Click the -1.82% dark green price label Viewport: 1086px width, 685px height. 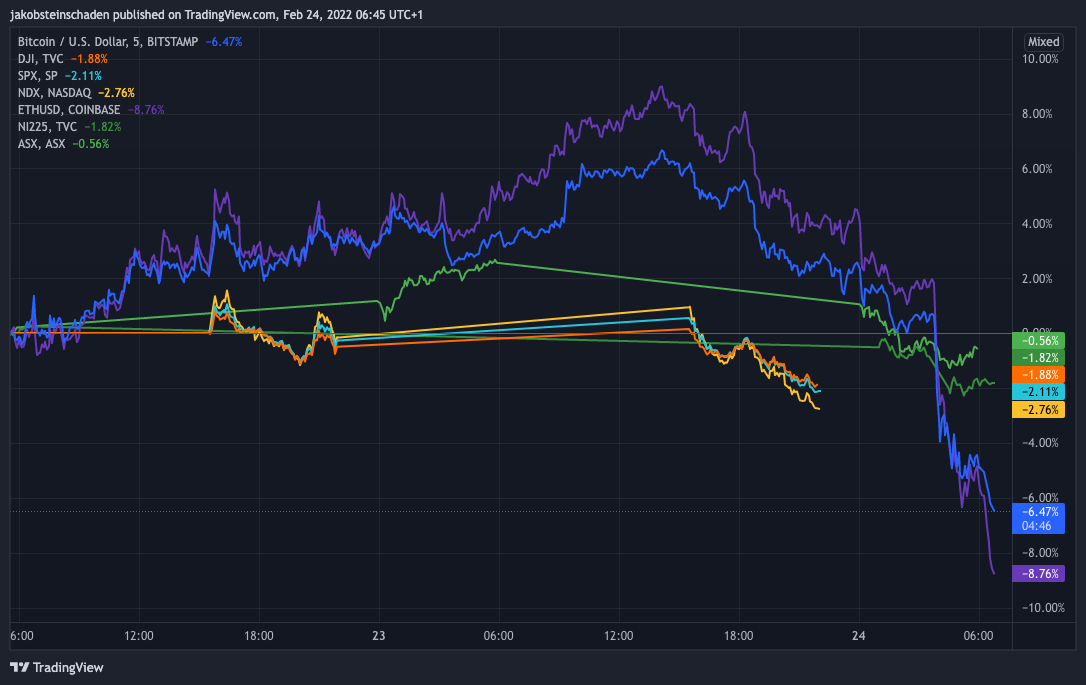tap(1038, 357)
